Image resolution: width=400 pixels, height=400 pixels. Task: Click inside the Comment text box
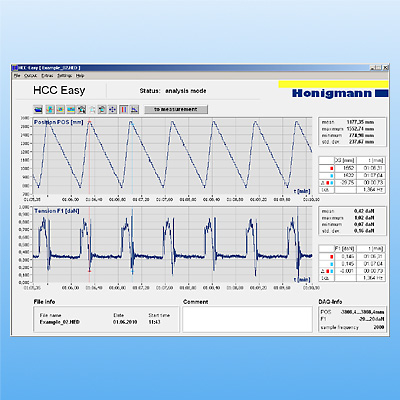(x=248, y=319)
